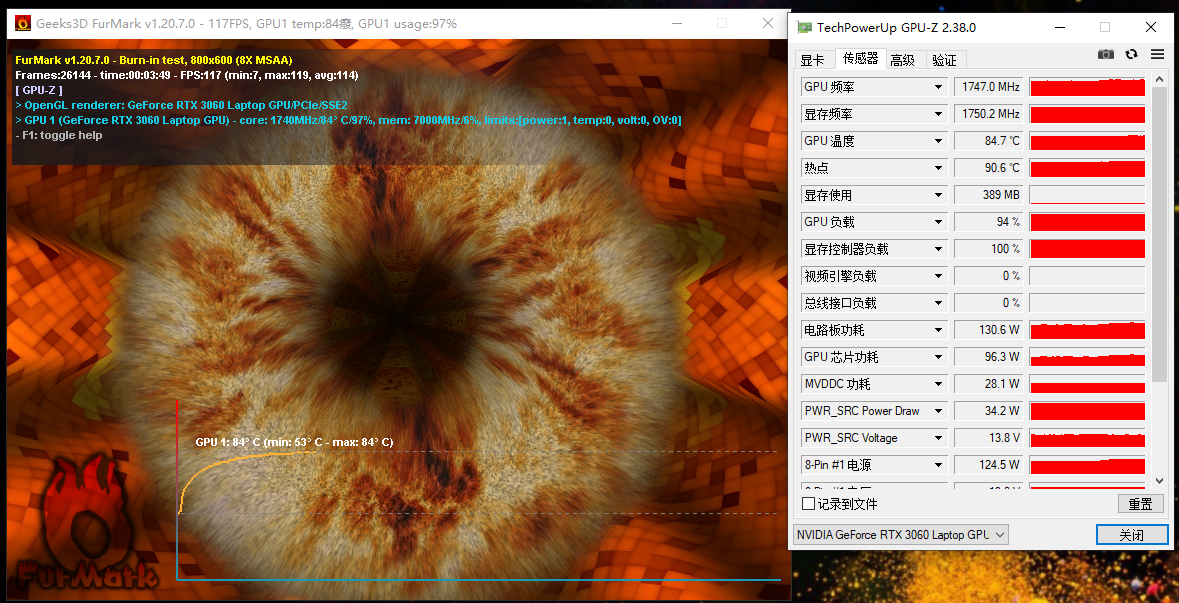Viewport: 1179px width, 603px height.
Task: Click the refresh sensors icon in GPU-Z
Action: [x=1131, y=55]
